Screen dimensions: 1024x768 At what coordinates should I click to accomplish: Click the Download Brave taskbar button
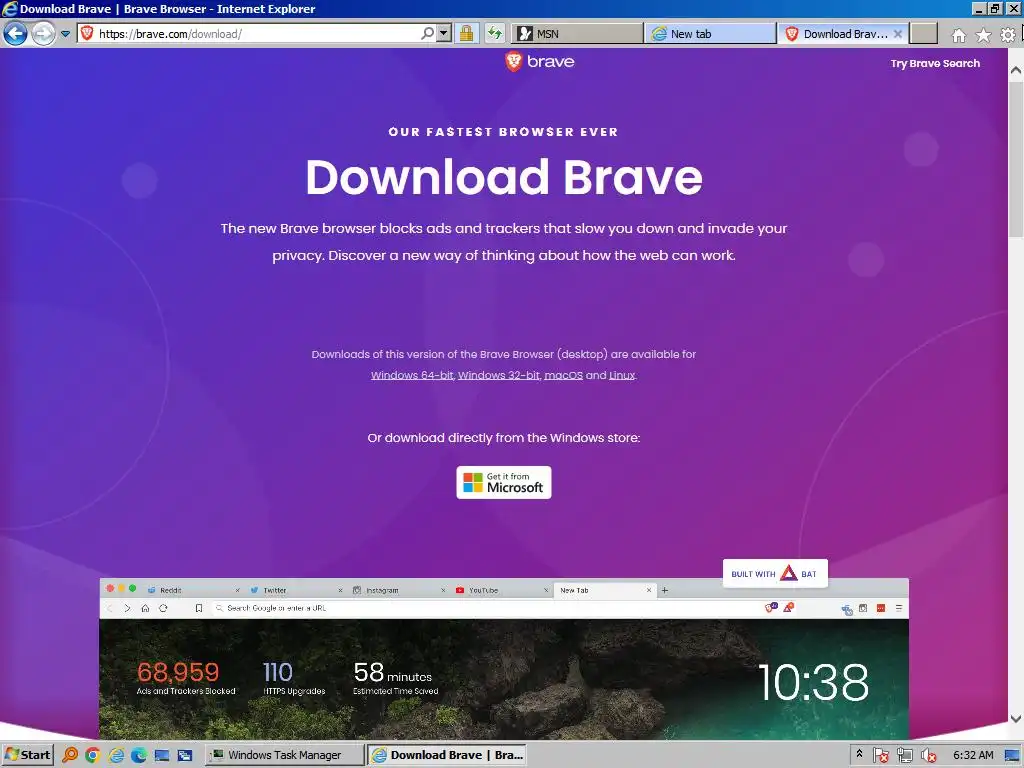[448, 755]
